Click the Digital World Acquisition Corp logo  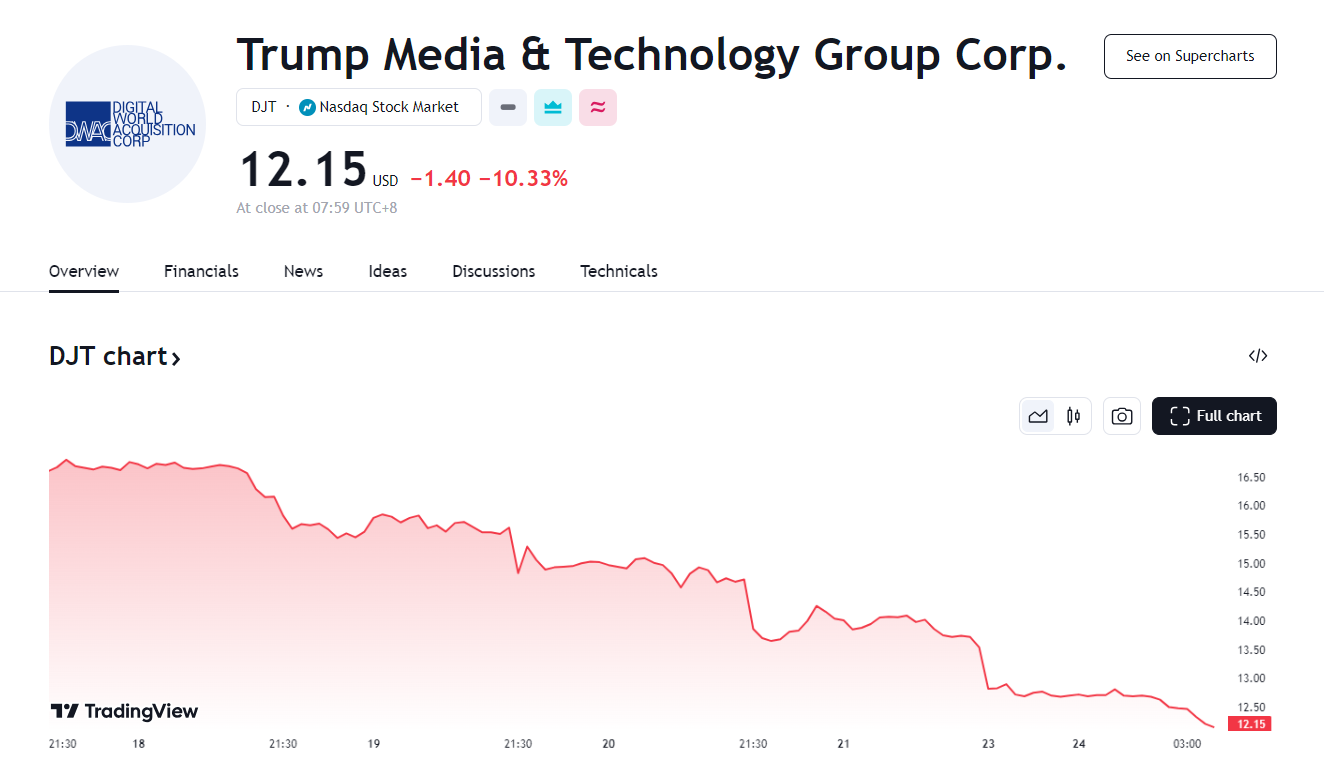pyautogui.click(x=128, y=124)
